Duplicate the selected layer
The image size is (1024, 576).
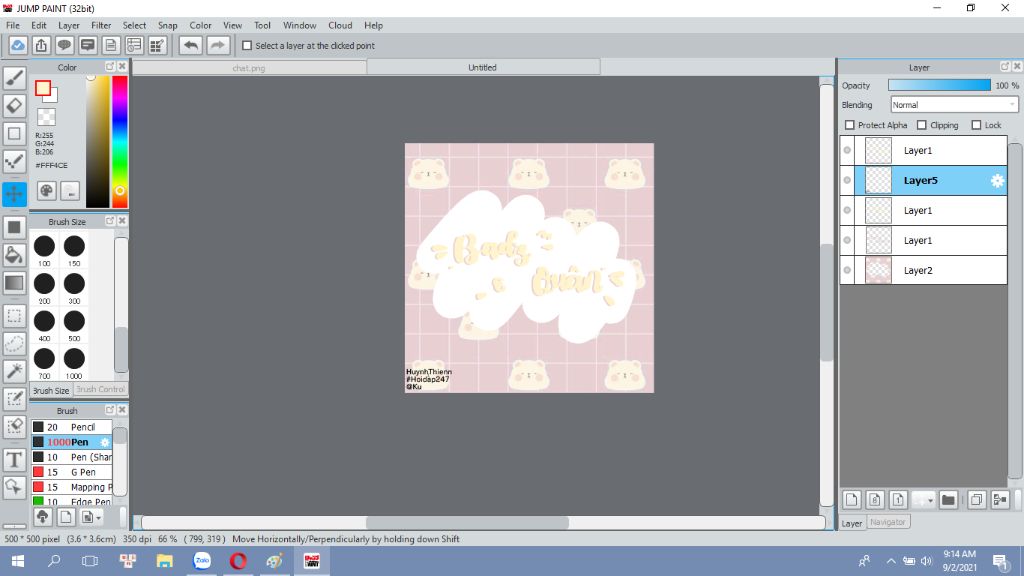click(976, 500)
